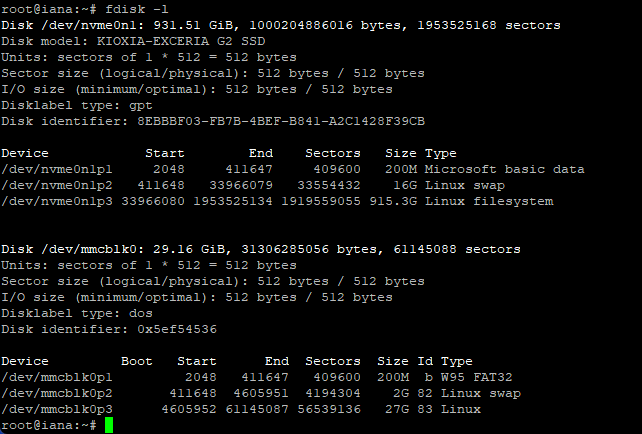The width and height of the screenshot is (642, 434).
Task: Click the last 'root@iana:~#' prompt
Action: coord(49,425)
